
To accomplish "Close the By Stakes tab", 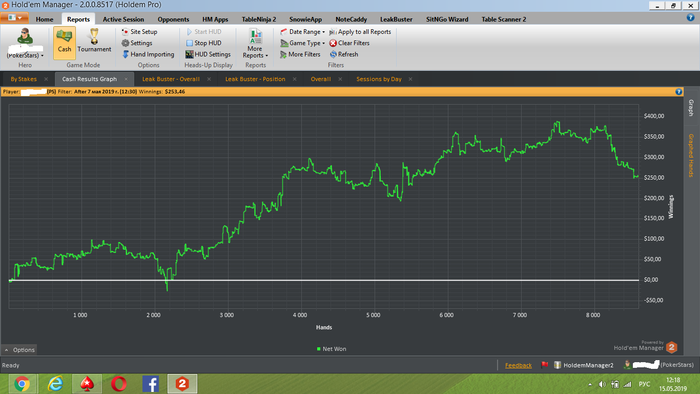I will pos(46,79).
